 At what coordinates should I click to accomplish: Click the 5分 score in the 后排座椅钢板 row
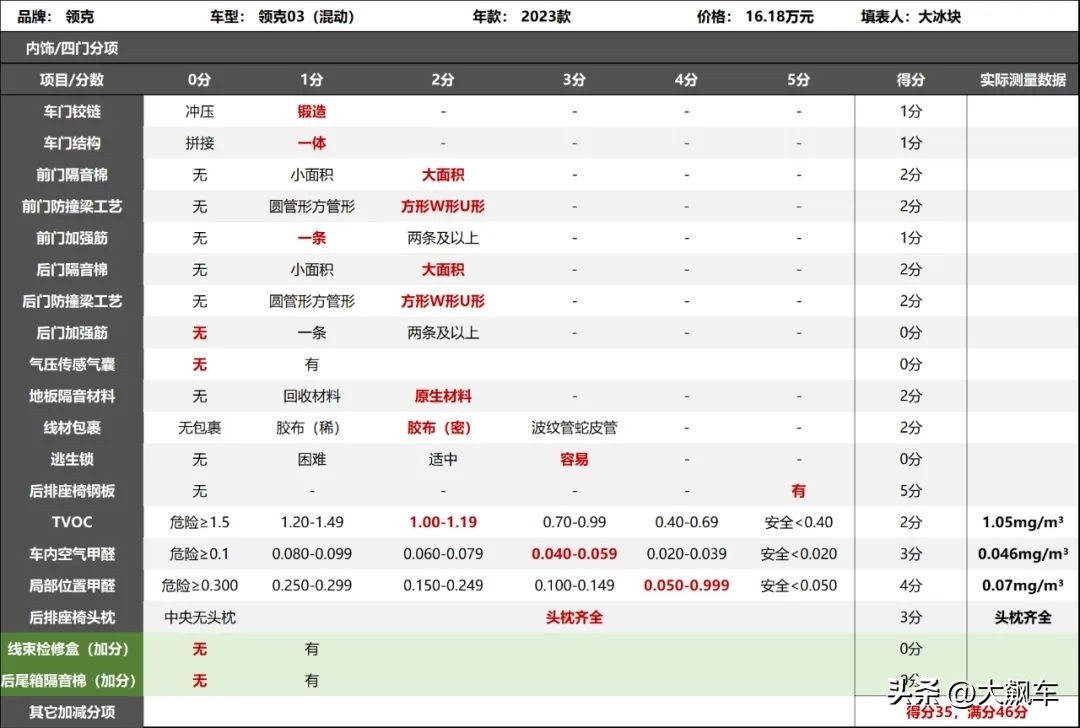click(911, 491)
